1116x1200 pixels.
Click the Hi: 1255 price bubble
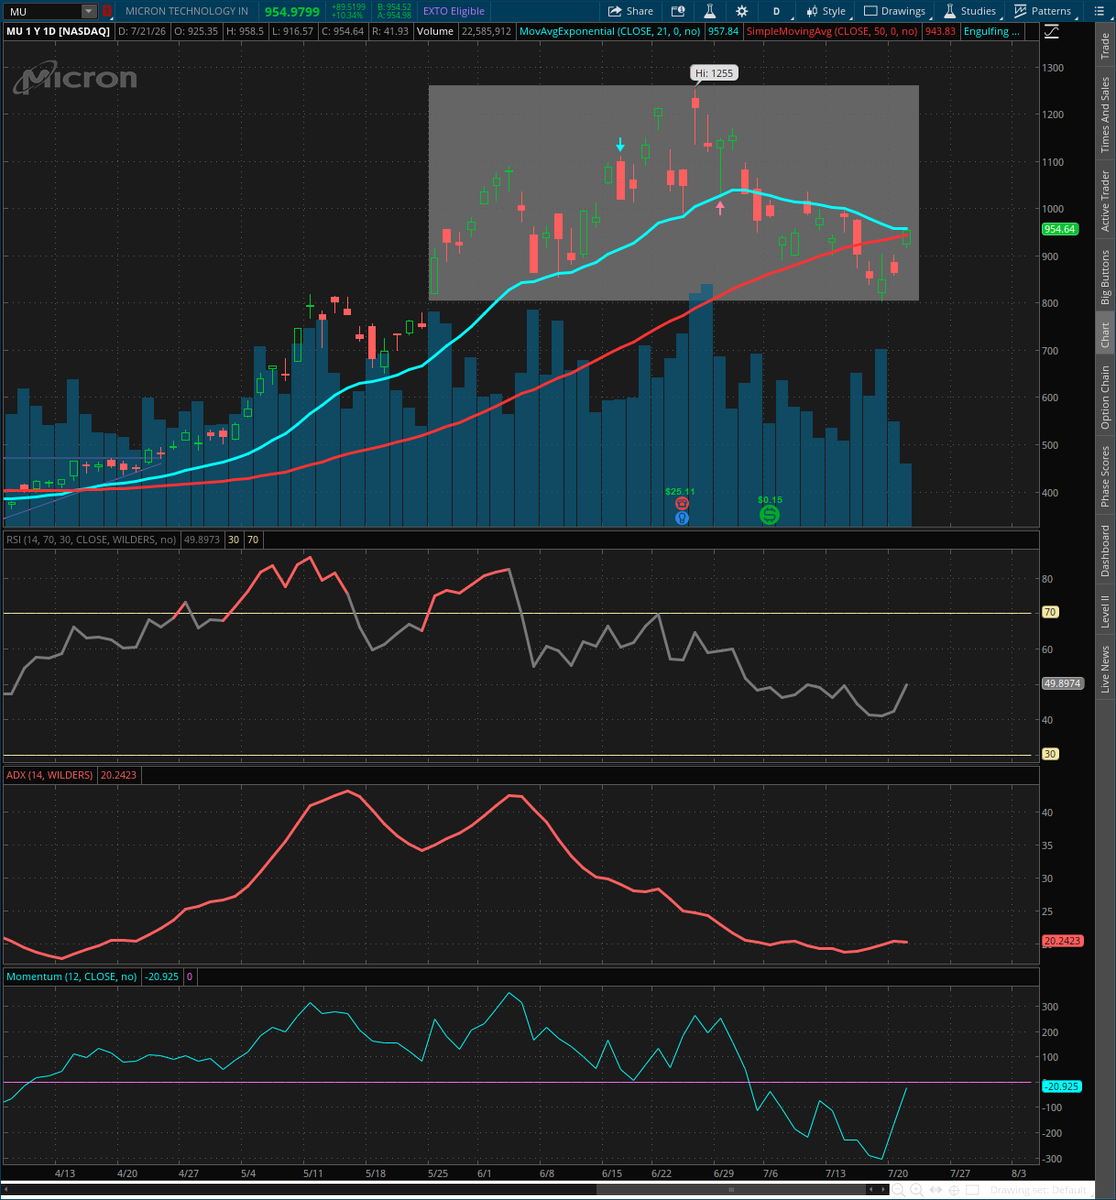[715, 73]
